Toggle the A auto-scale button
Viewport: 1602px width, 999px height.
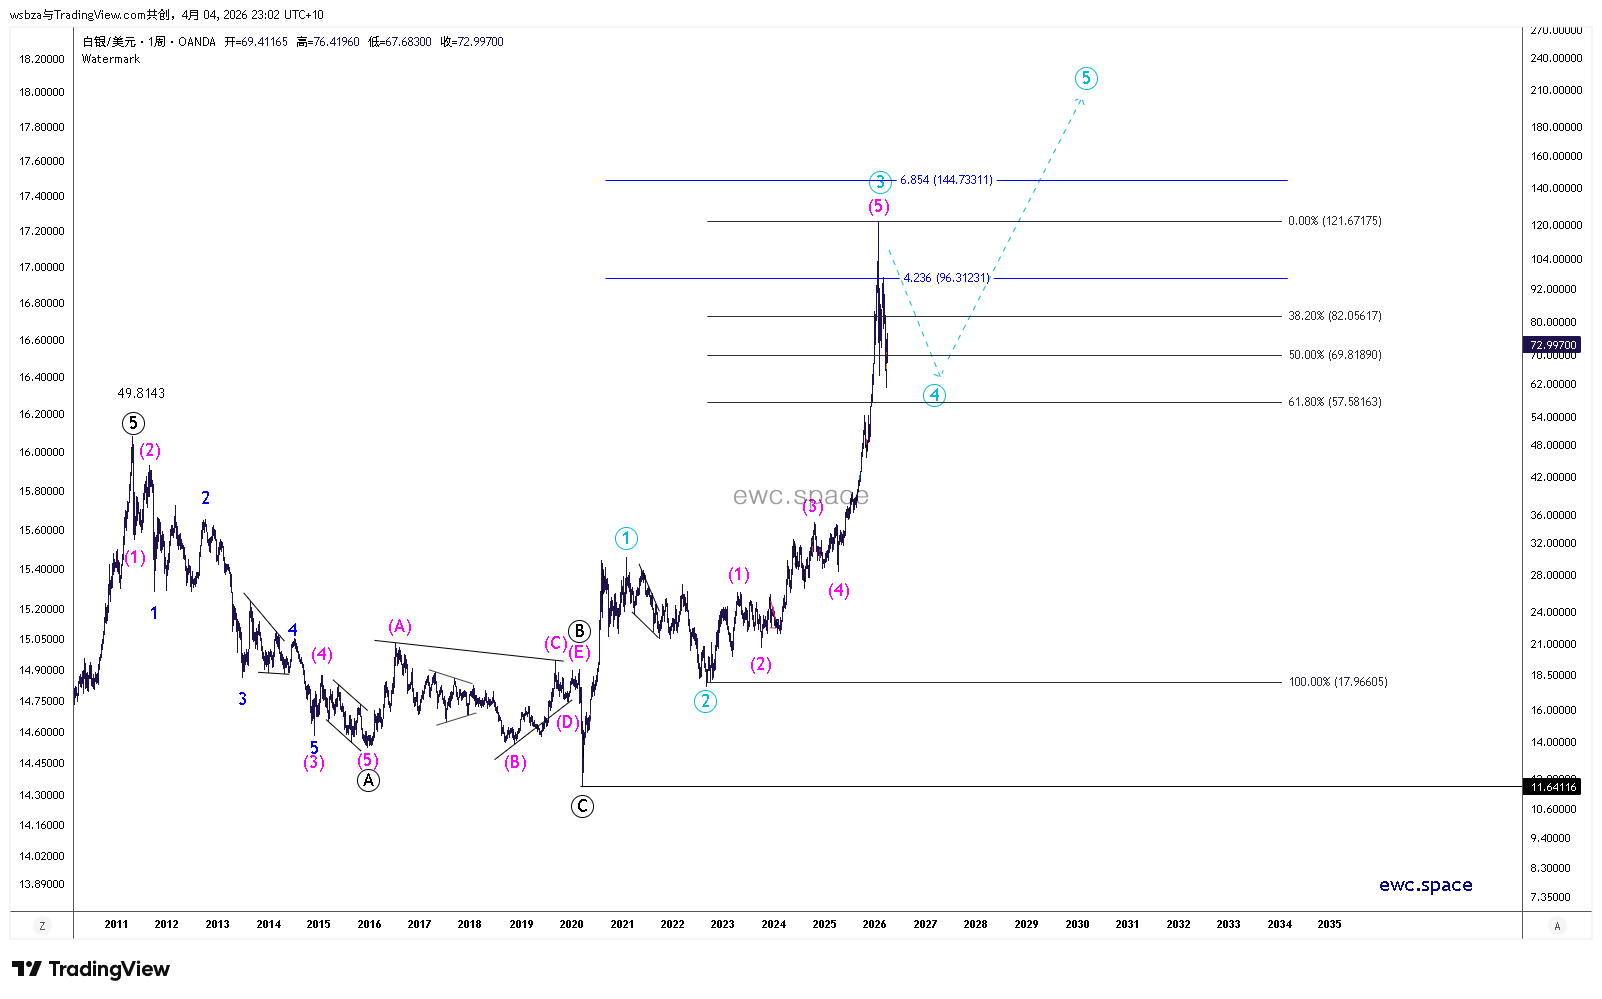1557,926
